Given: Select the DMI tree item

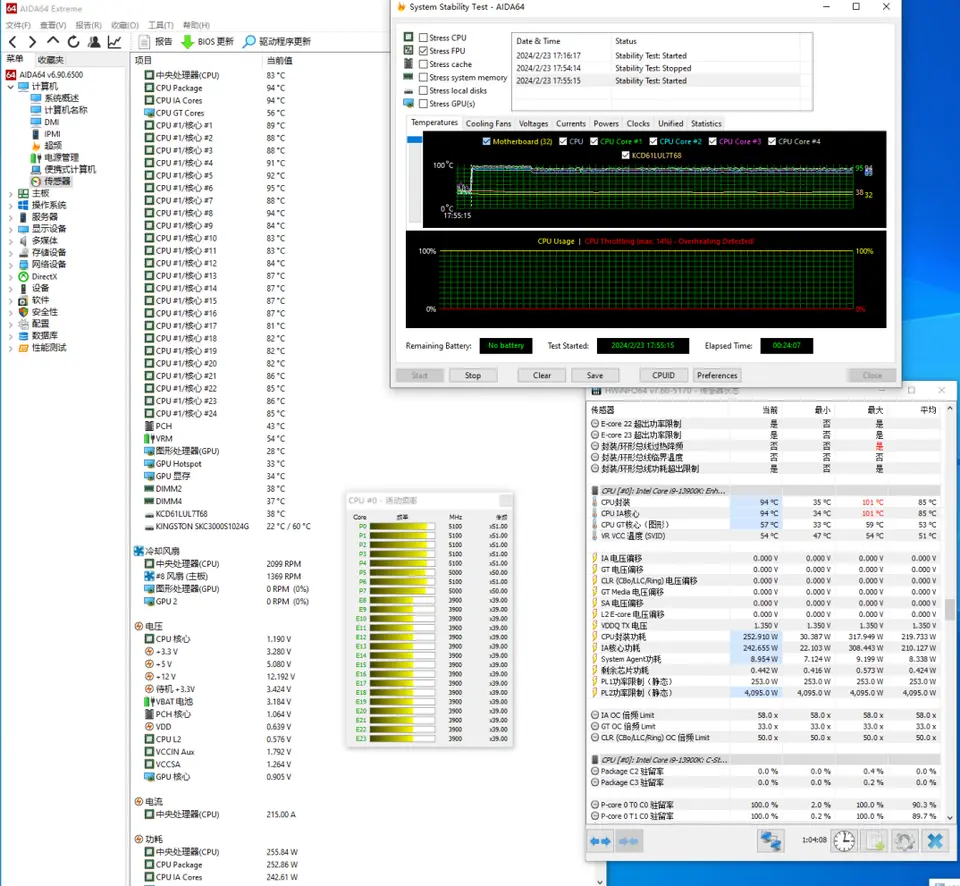Looking at the screenshot, I should (51, 122).
